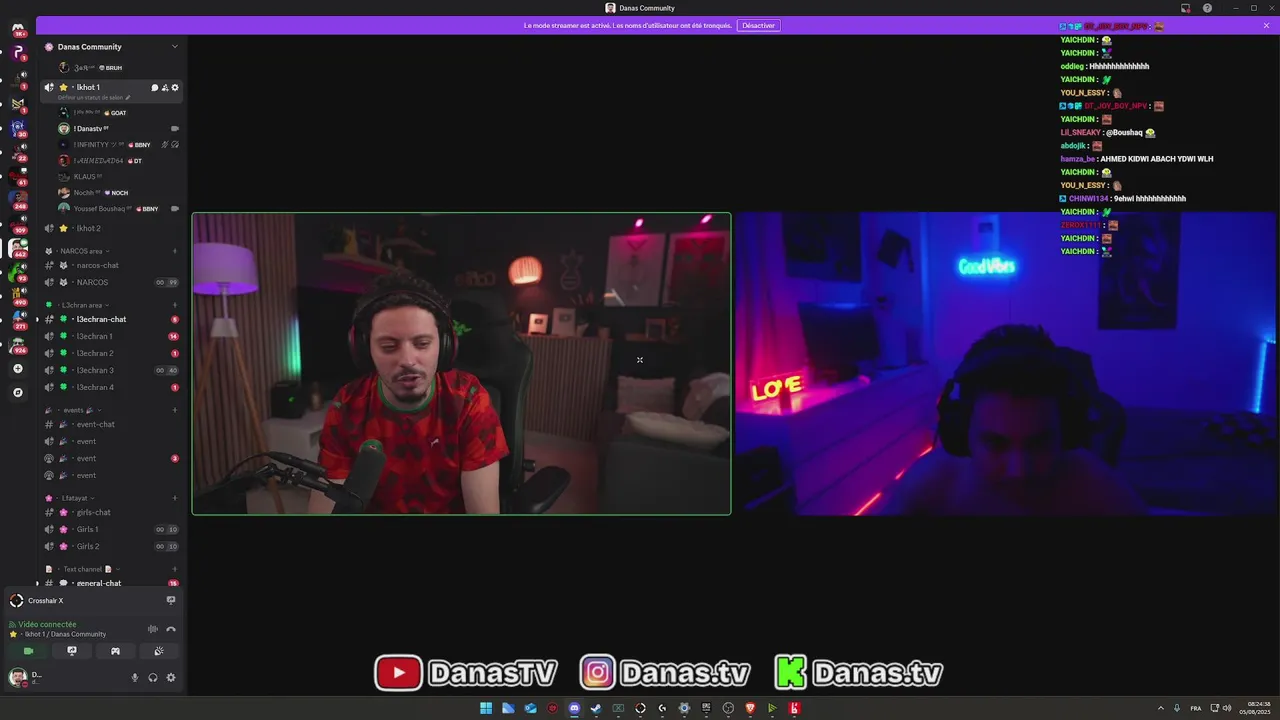Viewport: 1280px width, 720px height.
Task: Create channel in L3chran area plus
Action: (x=175, y=305)
